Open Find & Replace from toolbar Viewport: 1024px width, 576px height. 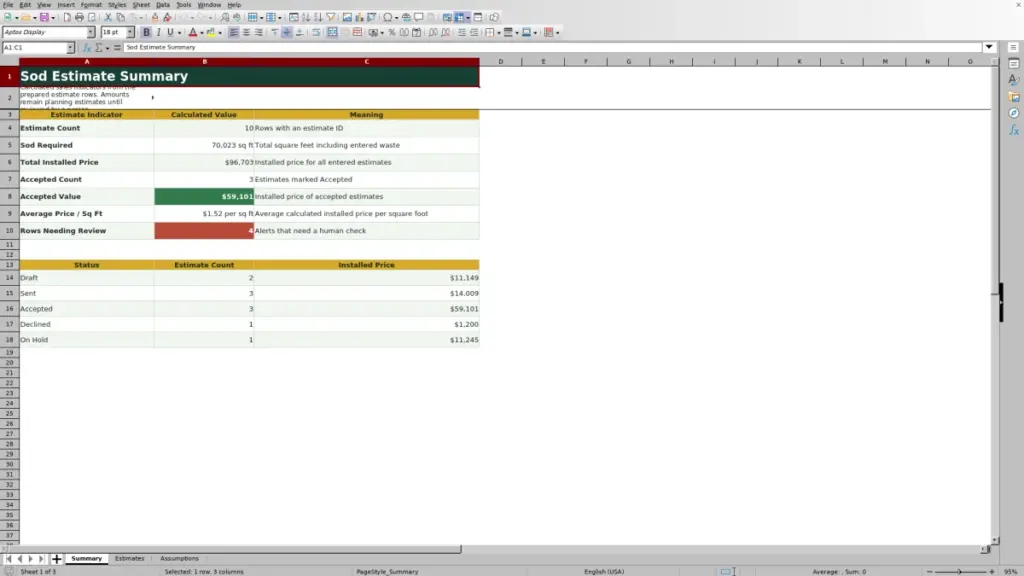pyautogui.click(x=225, y=17)
